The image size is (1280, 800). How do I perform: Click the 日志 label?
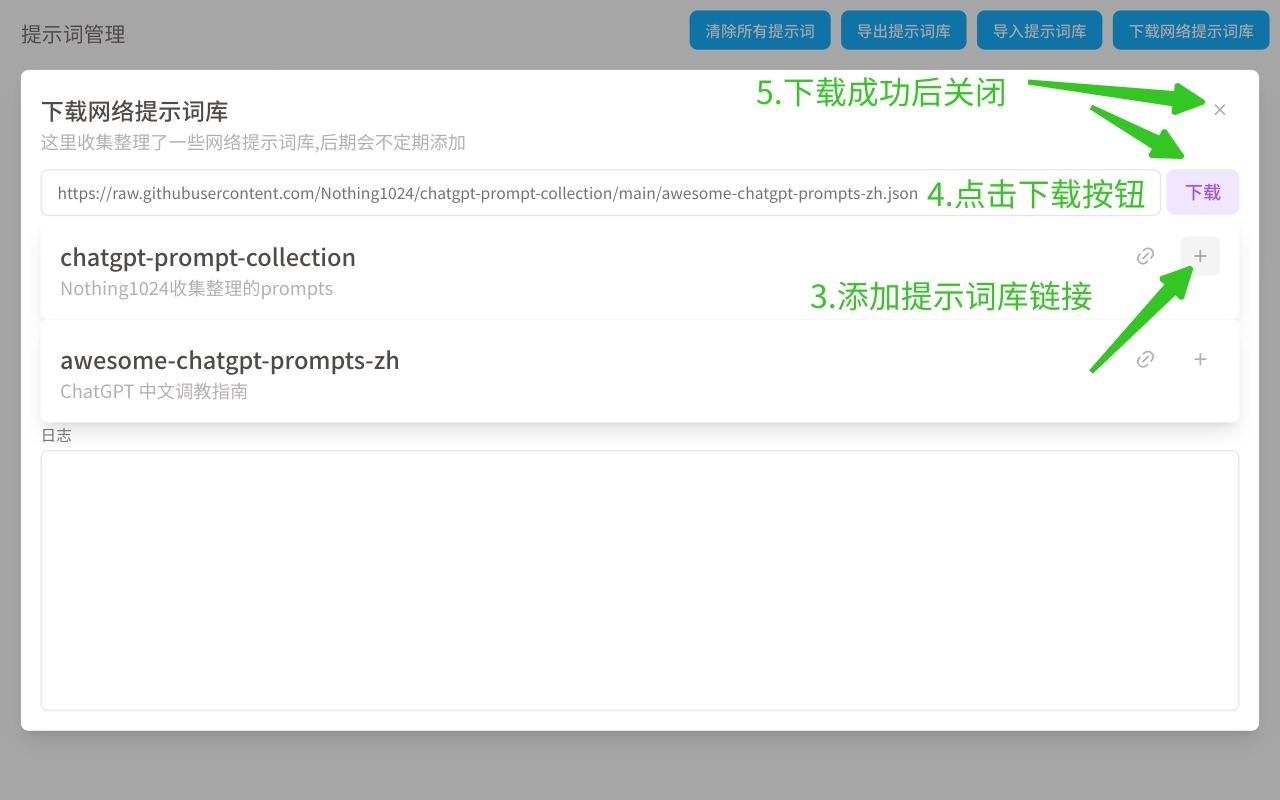[x=56, y=436]
